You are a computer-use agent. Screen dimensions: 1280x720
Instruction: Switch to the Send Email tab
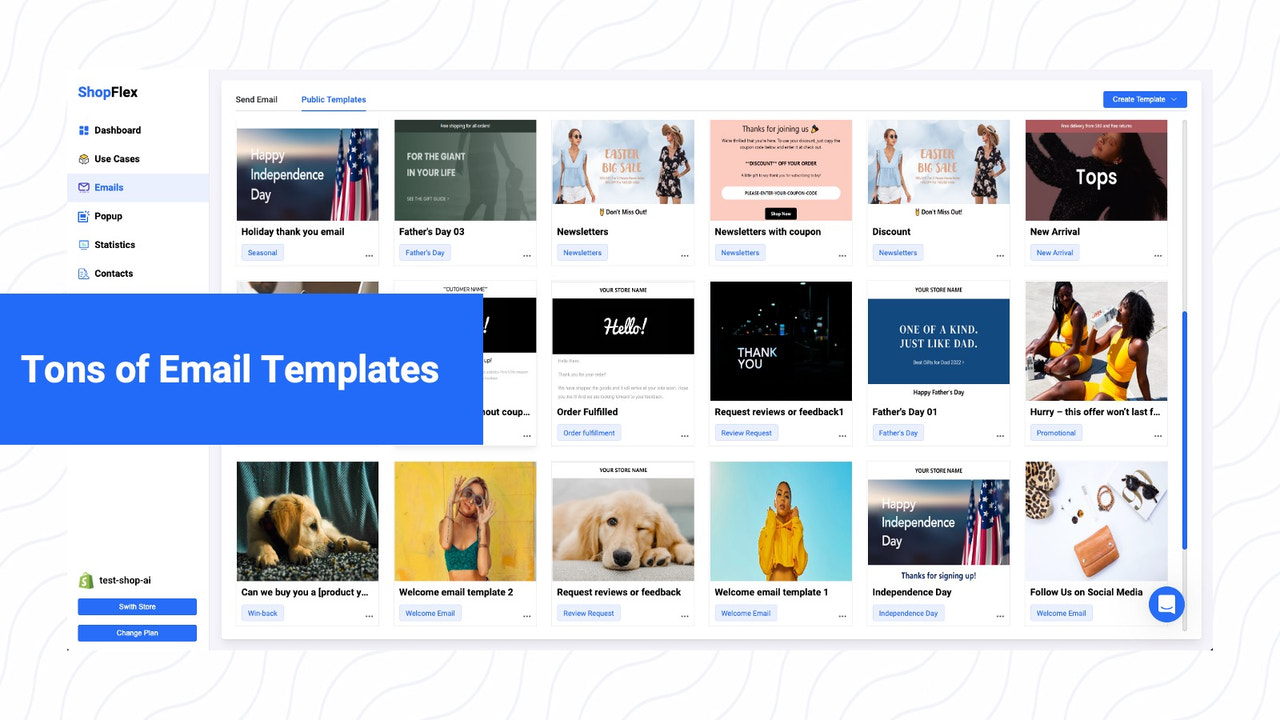(256, 100)
